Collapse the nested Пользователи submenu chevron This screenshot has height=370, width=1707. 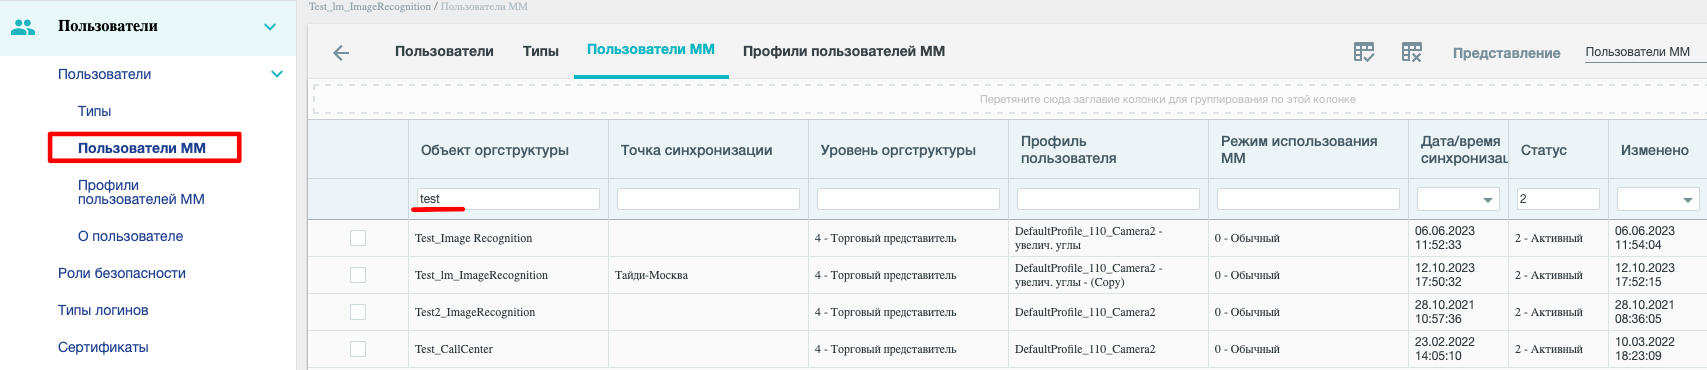[277, 74]
